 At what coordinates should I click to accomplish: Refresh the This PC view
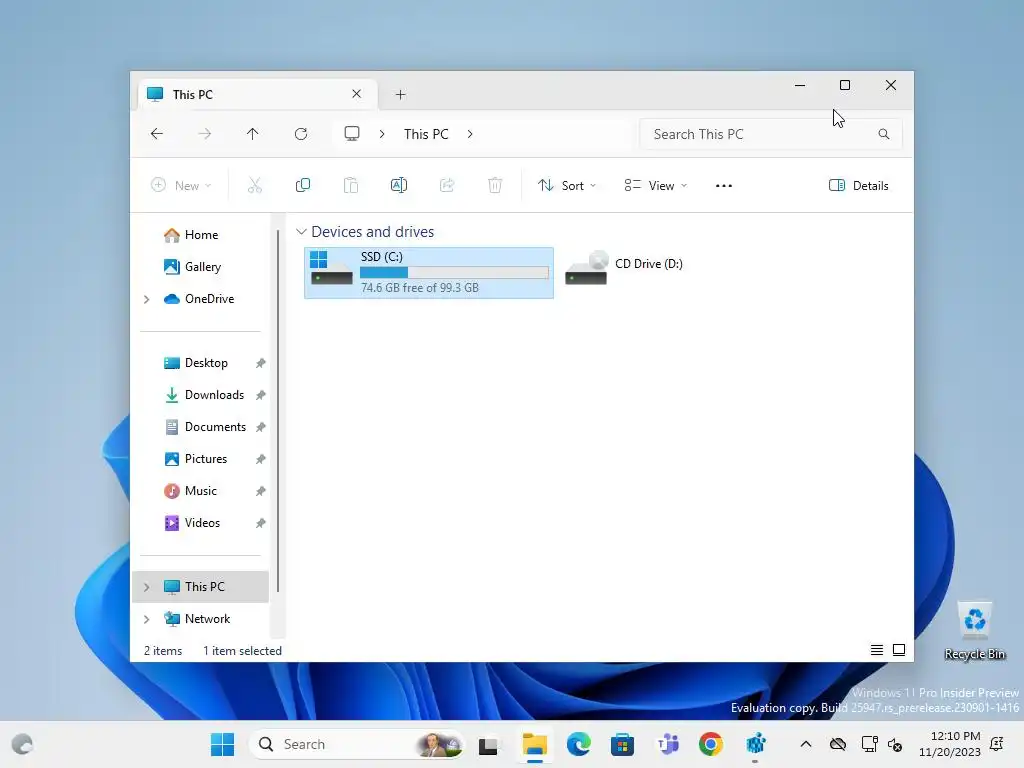point(300,134)
